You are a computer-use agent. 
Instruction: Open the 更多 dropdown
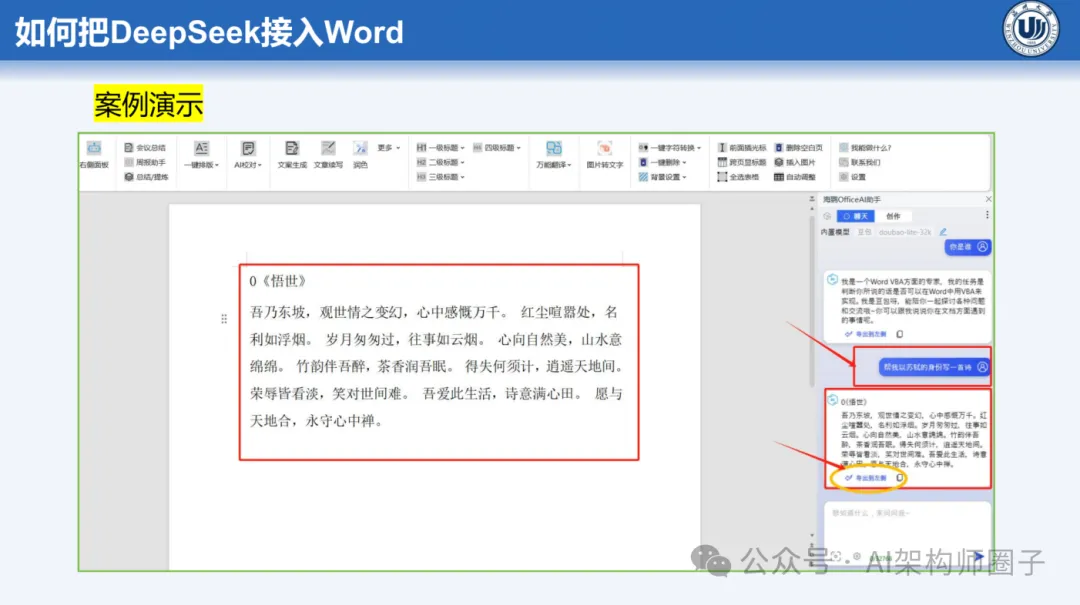click(x=388, y=147)
